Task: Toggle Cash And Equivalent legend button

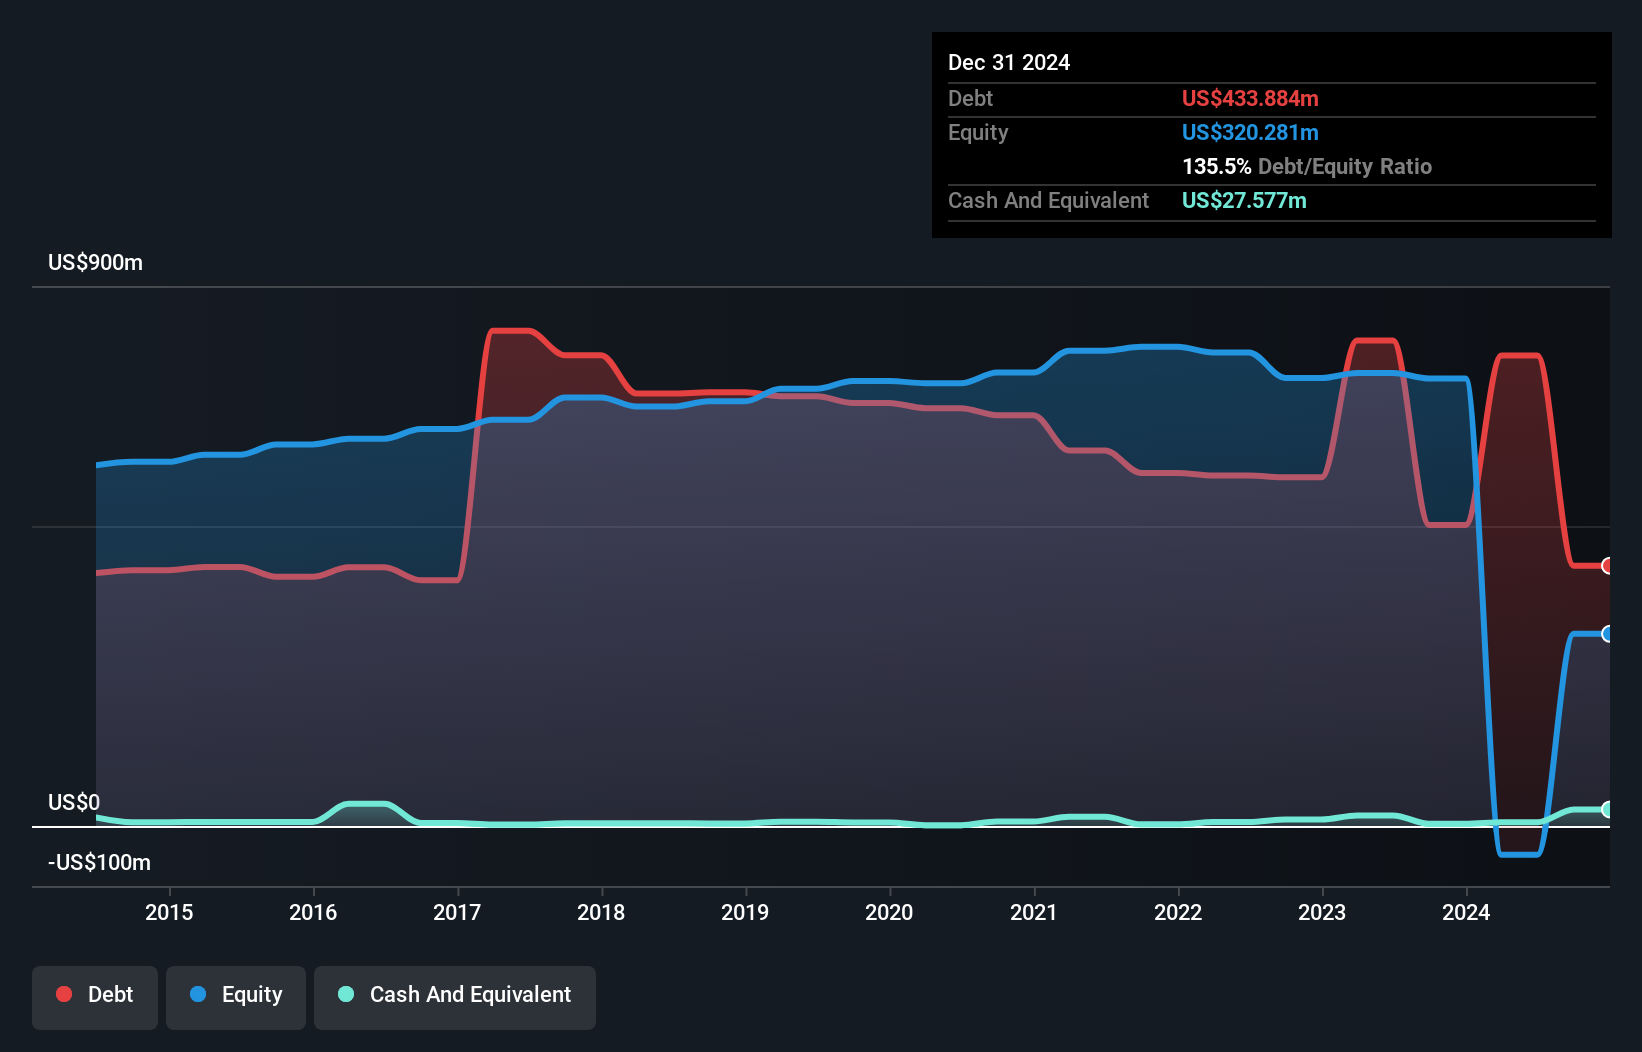Action: 455,997
